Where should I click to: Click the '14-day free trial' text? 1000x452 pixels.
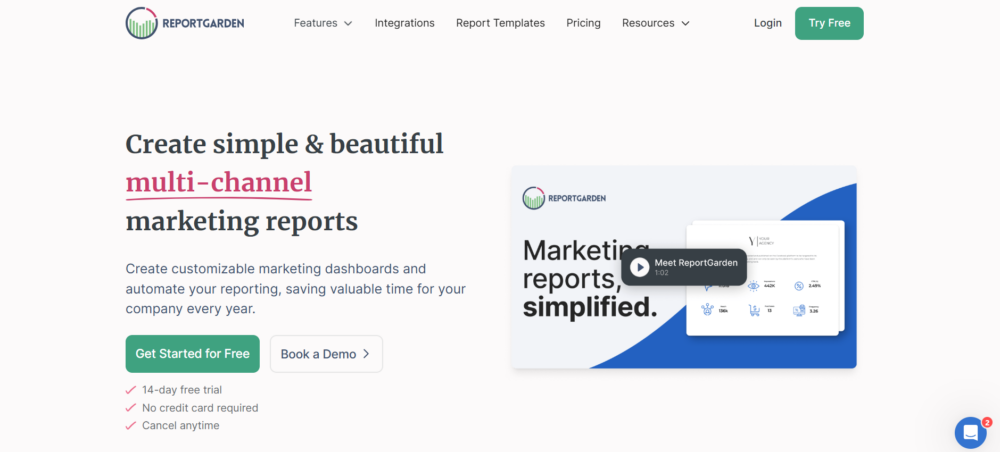click(182, 390)
